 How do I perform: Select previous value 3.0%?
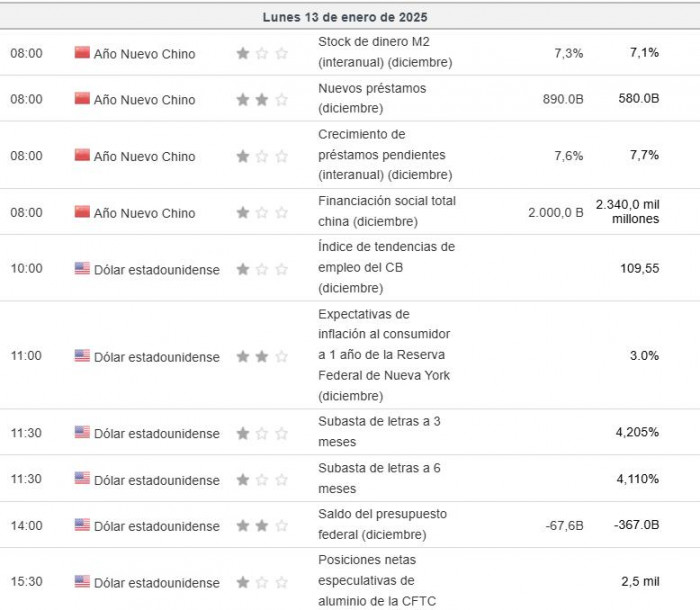coord(644,355)
